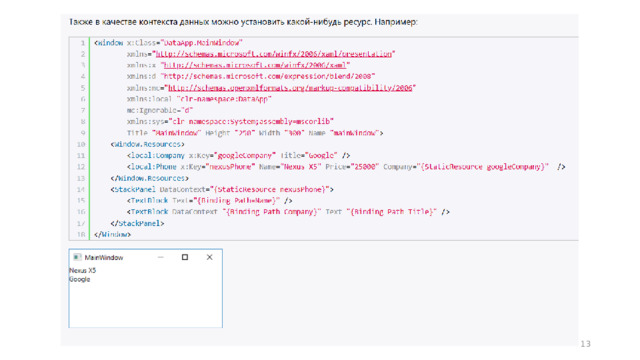
Task: Click the opening Window.Resources tag
Action: (x=147, y=144)
